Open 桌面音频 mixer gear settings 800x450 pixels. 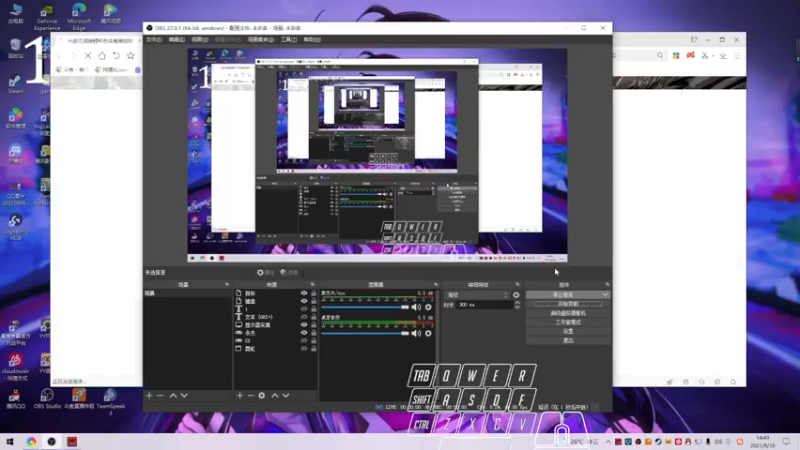click(428, 333)
